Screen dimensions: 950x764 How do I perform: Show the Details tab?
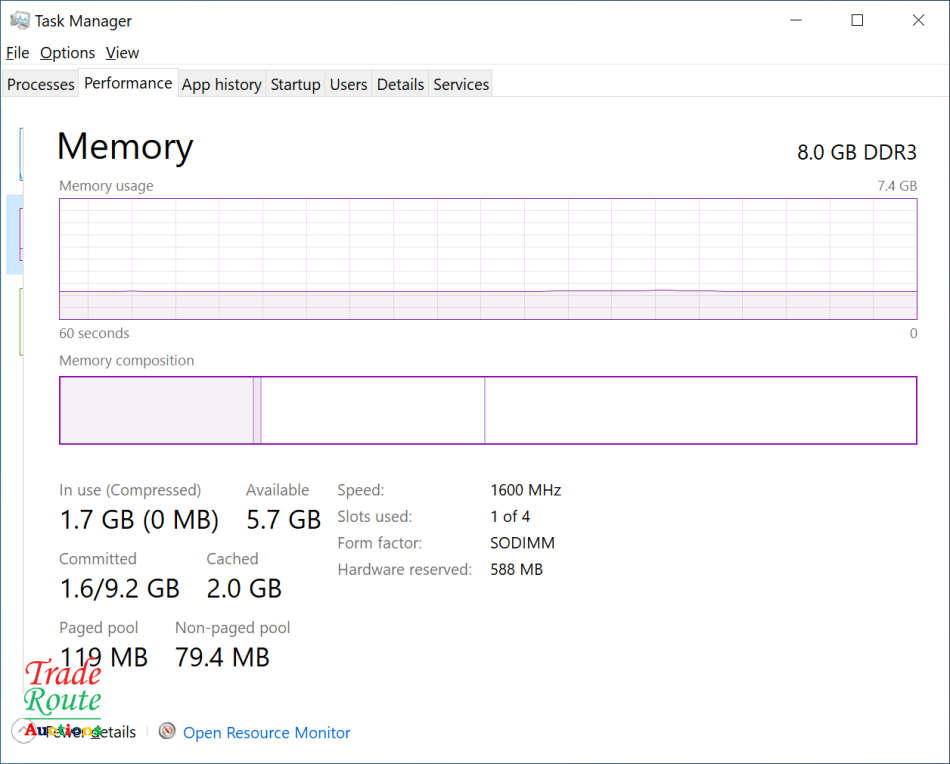[400, 85]
